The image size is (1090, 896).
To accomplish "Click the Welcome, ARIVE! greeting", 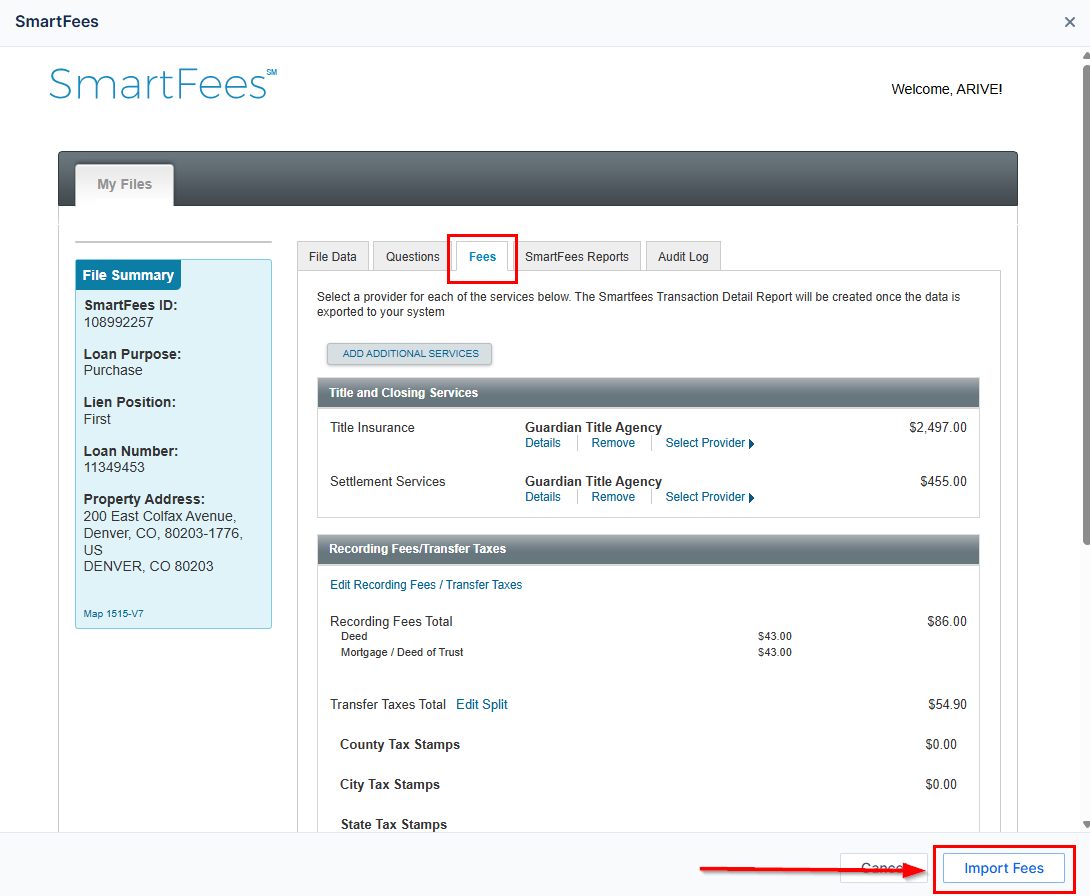I will (x=946, y=89).
